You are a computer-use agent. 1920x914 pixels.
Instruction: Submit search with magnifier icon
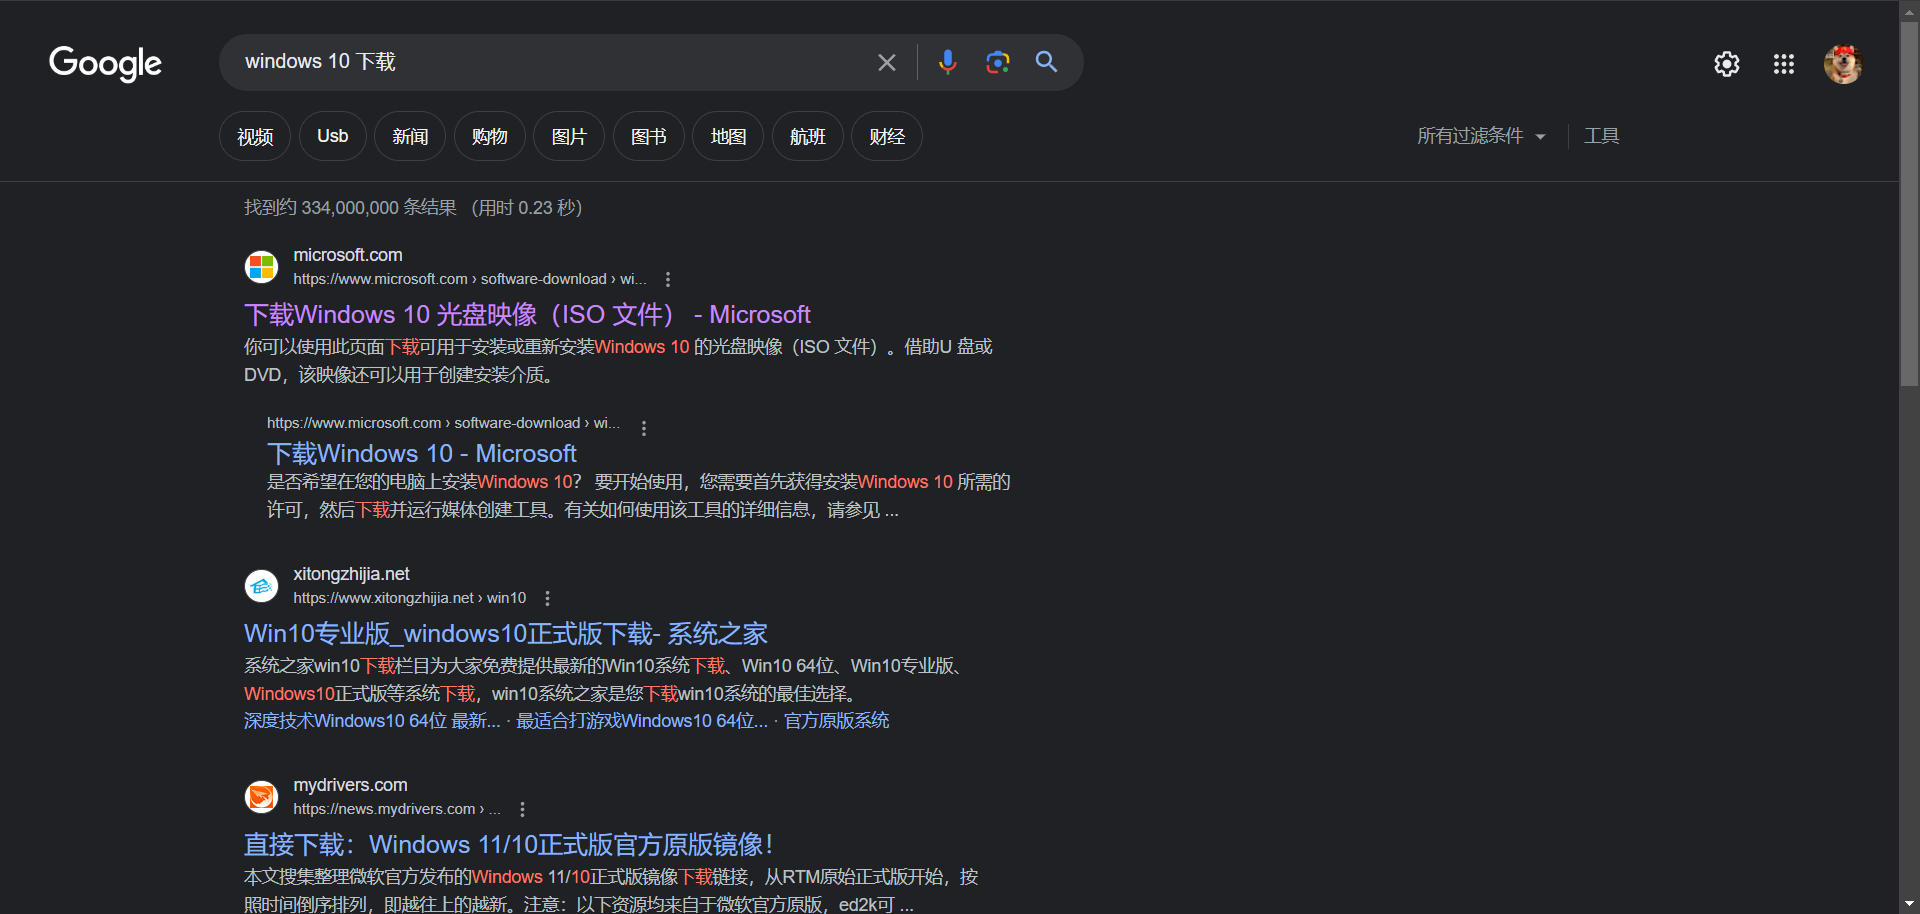pyautogui.click(x=1046, y=62)
